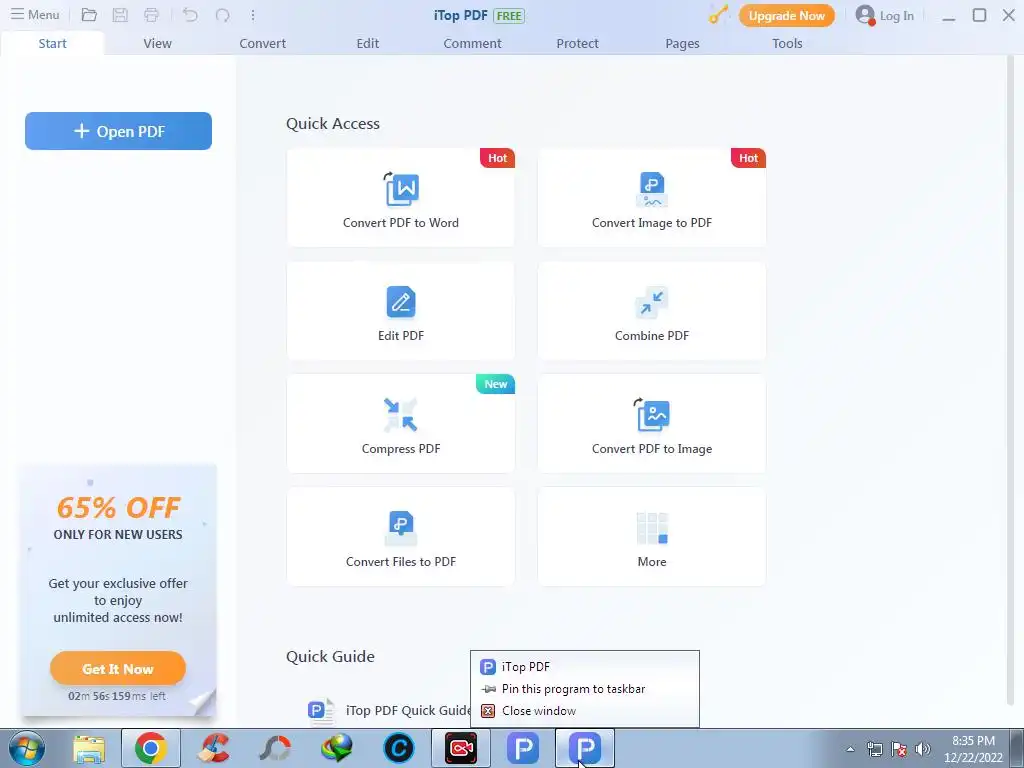Click the save disk toolbar icon
The height and width of the screenshot is (768, 1024).
(x=120, y=15)
